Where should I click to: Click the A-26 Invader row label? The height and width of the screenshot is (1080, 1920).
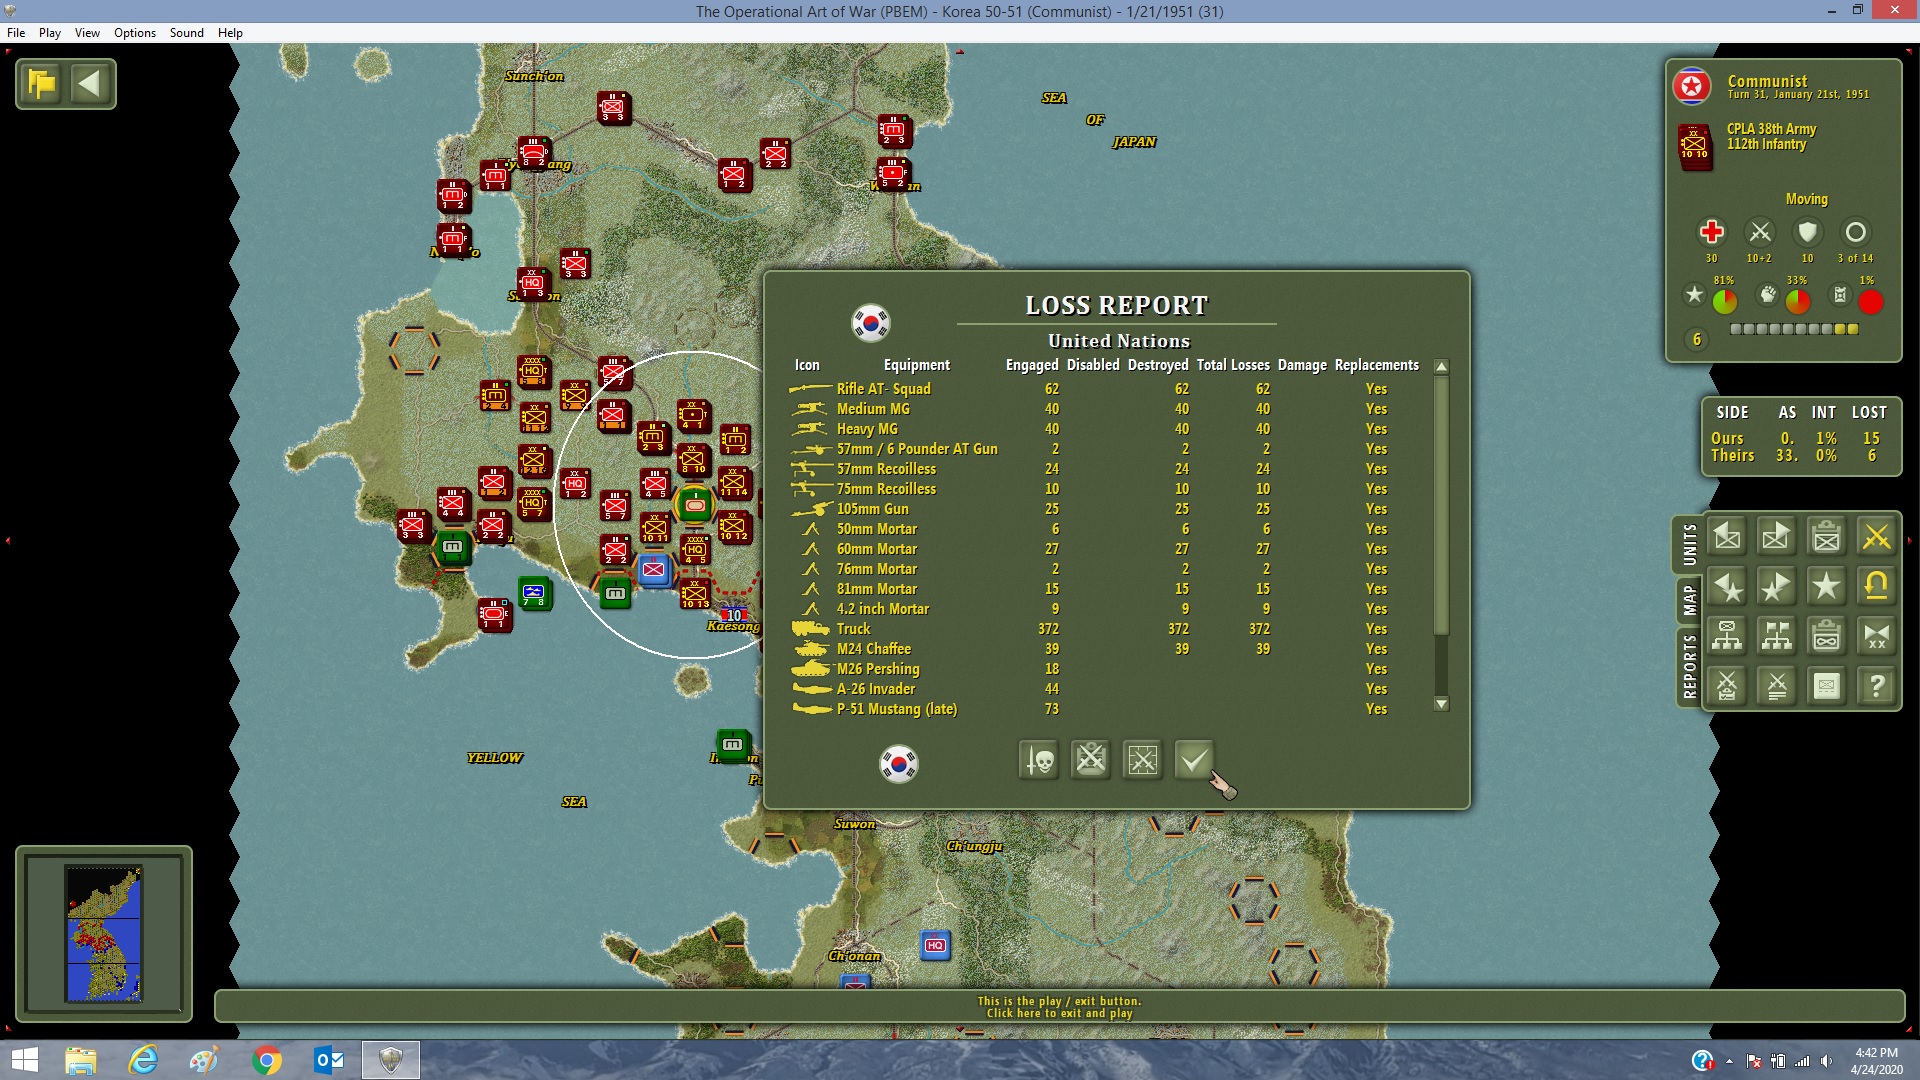pyautogui.click(x=876, y=689)
